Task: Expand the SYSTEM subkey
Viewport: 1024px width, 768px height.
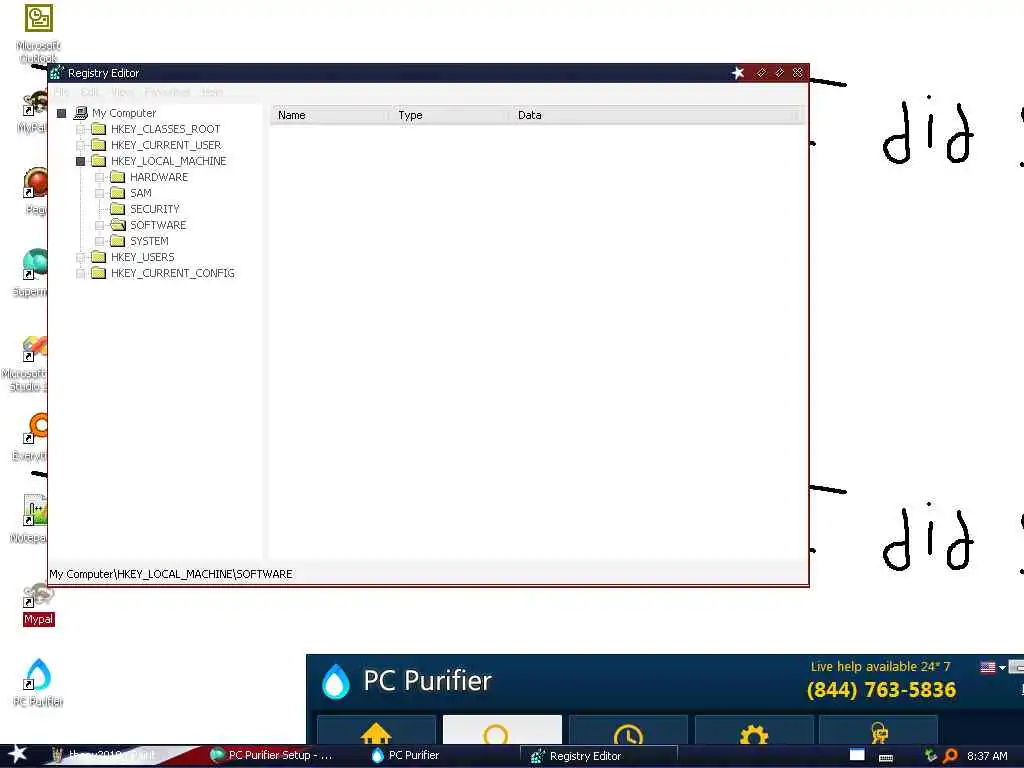Action: point(99,241)
